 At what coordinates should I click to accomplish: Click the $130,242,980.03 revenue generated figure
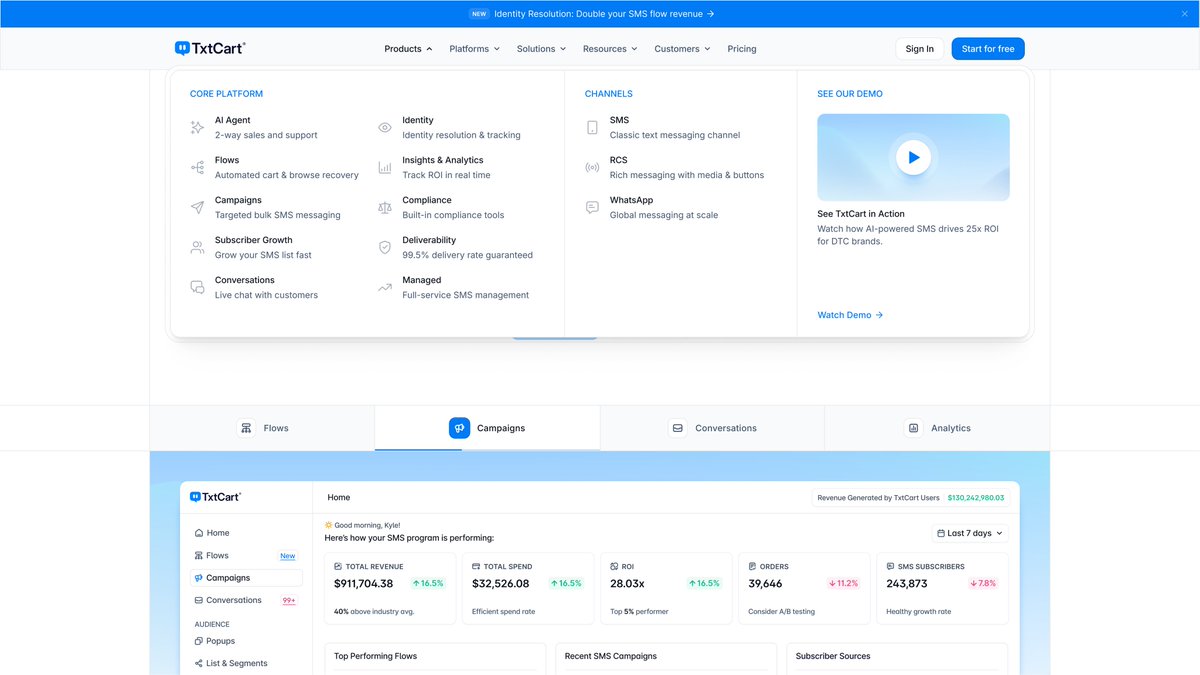point(976,497)
